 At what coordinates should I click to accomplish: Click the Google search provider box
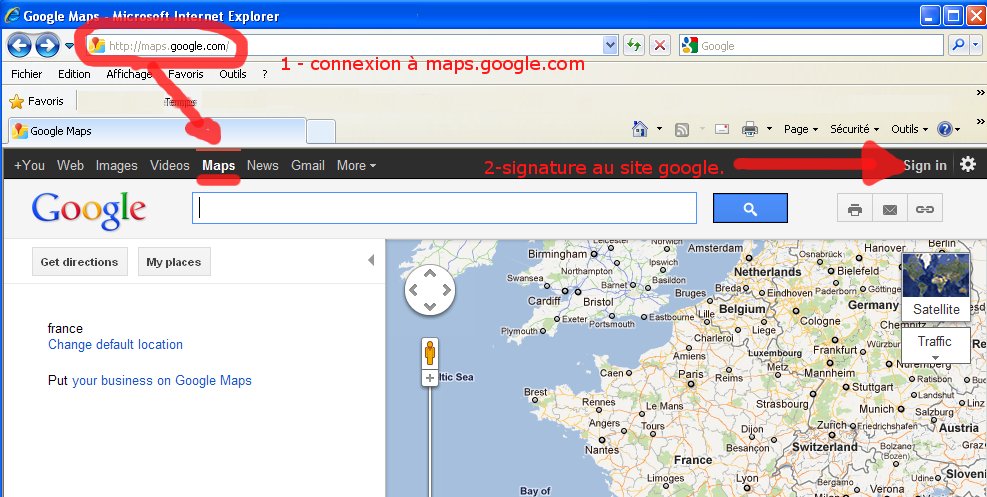click(811, 45)
